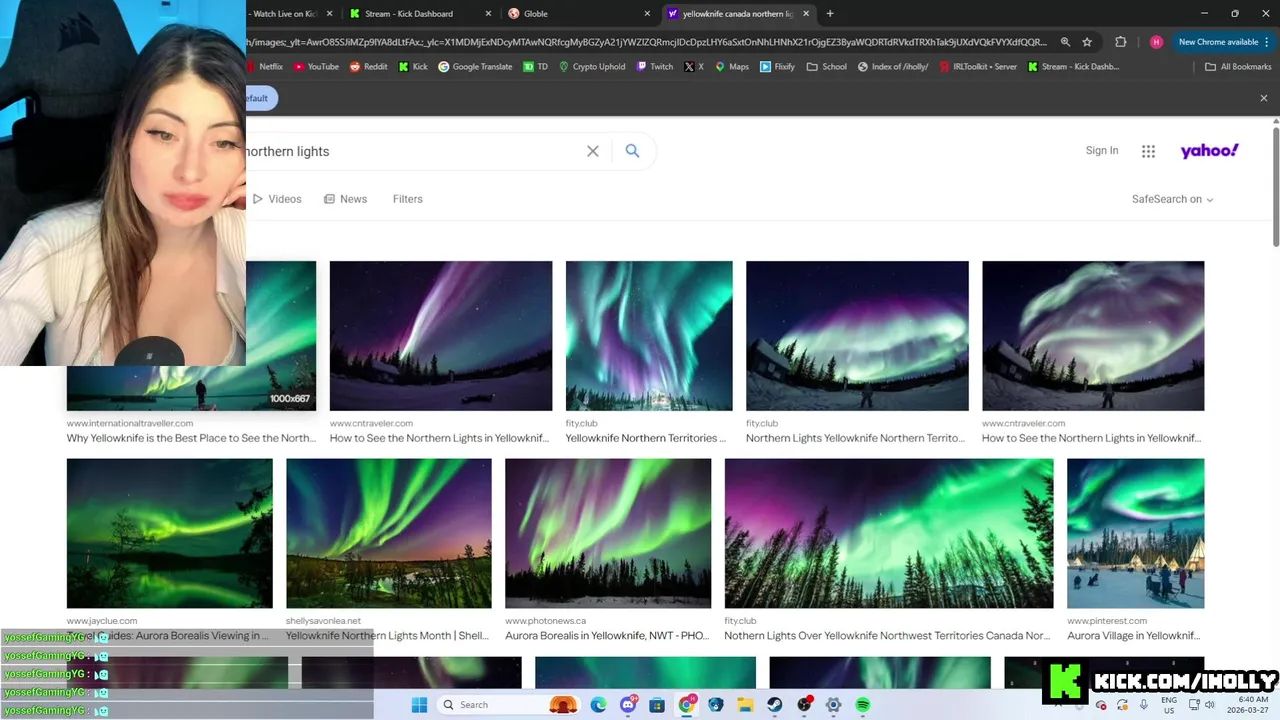Open the Chrome zoom magnifier in address bar
Viewport: 1280px width, 720px height.
pos(1065,42)
